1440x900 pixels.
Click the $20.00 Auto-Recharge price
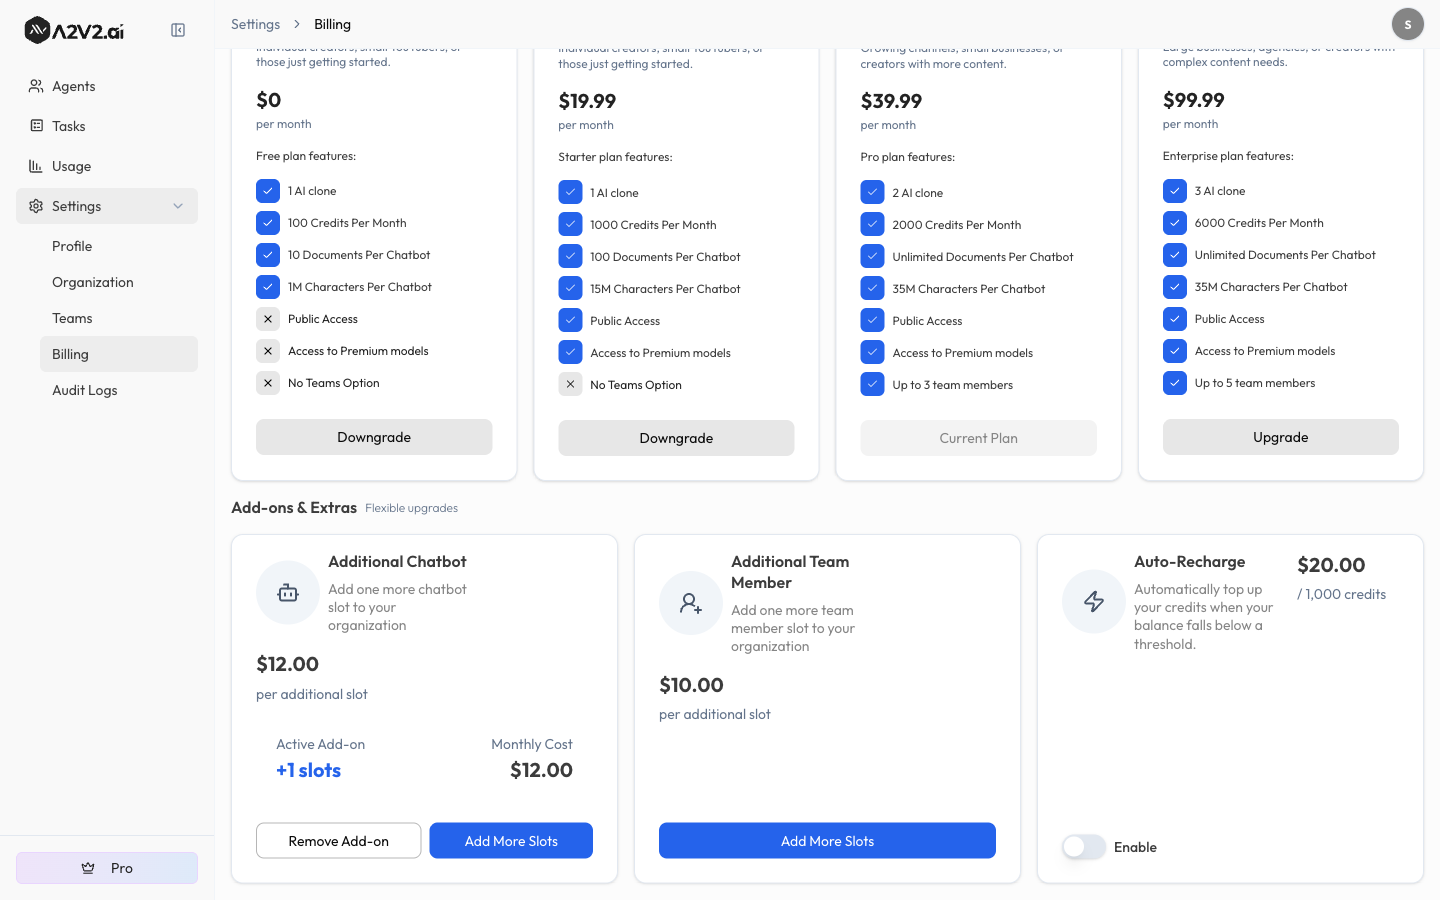[x=1331, y=565]
